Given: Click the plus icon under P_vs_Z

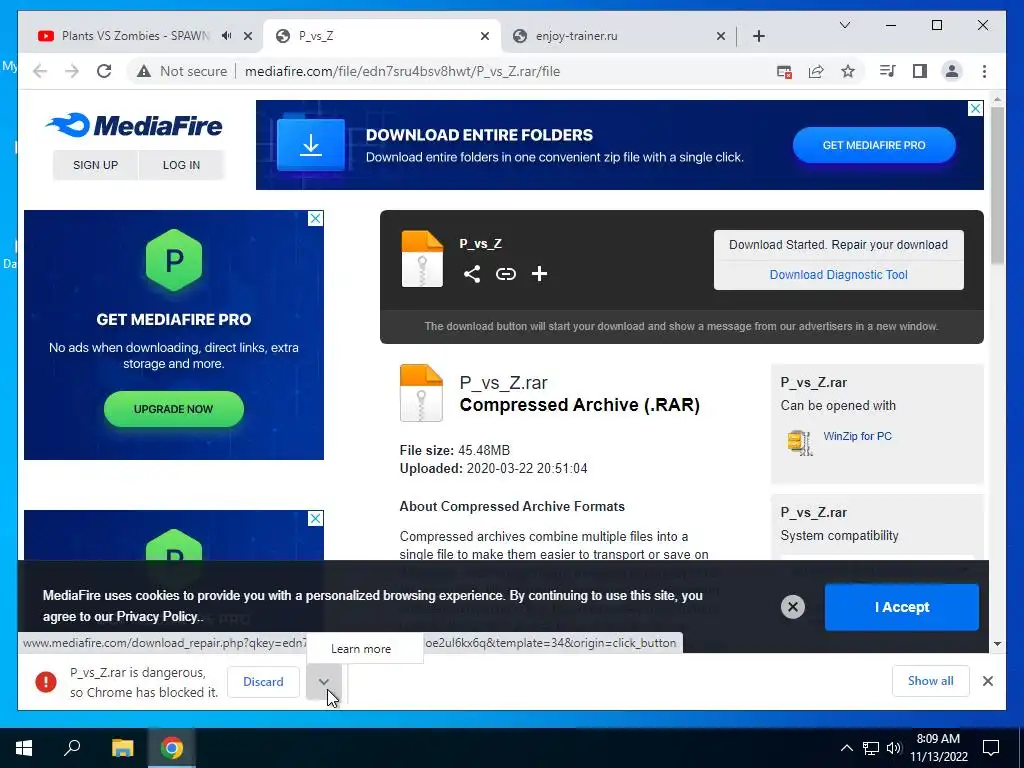Looking at the screenshot, I should click(539, 274).
